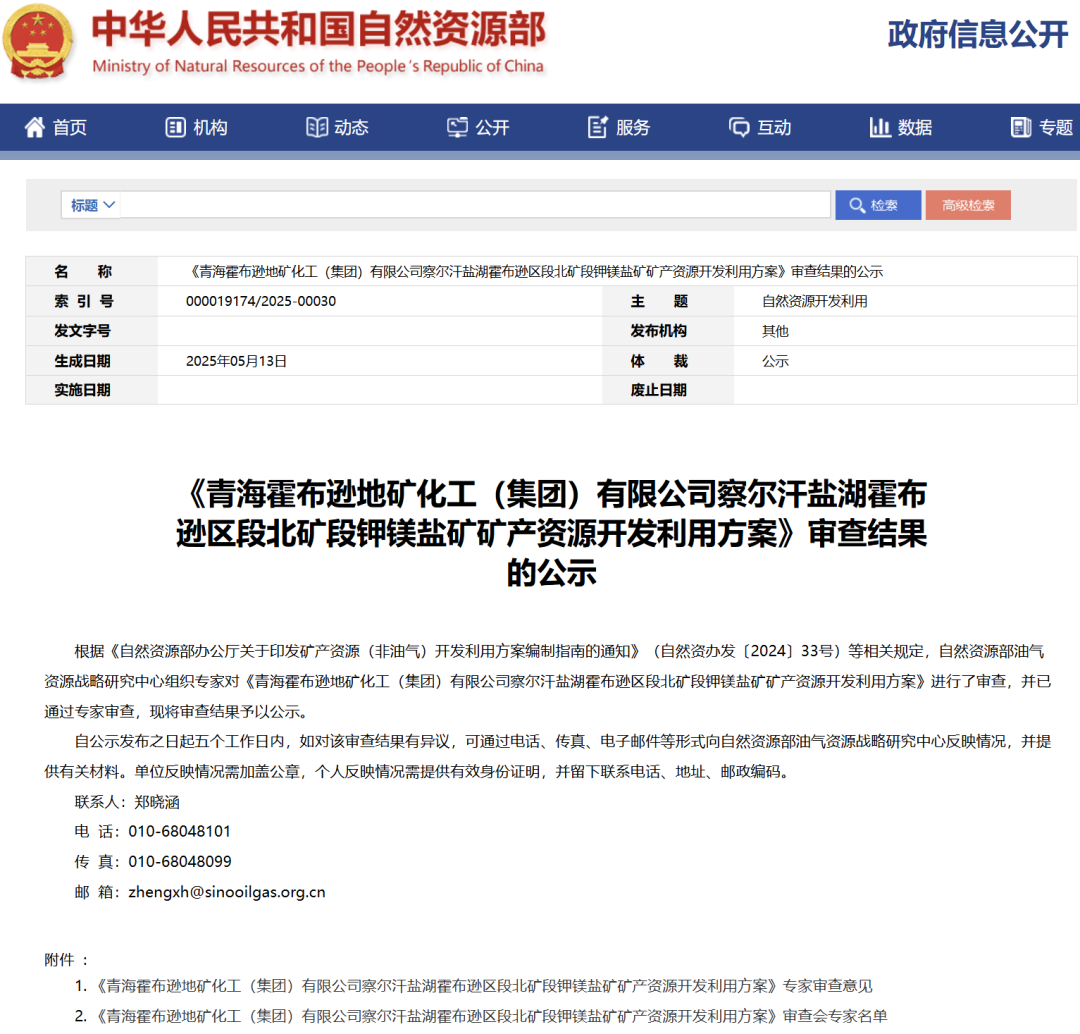Image resolution: width=1080 pixels, height=1034 pixels.
Task: Click the national emblem logo
Action: [x=38, y=41]
